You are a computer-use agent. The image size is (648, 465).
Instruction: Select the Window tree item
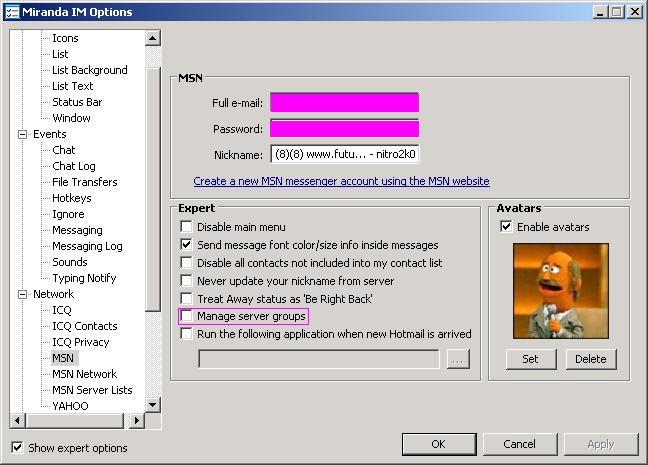click(x=71, y=118)
